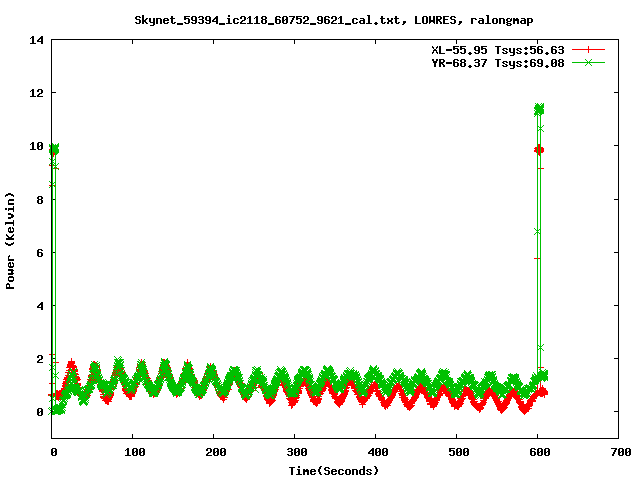Click the red calibration cluster near 600 seconds at 10 K
Screen dimensions: 640x480
539,150
